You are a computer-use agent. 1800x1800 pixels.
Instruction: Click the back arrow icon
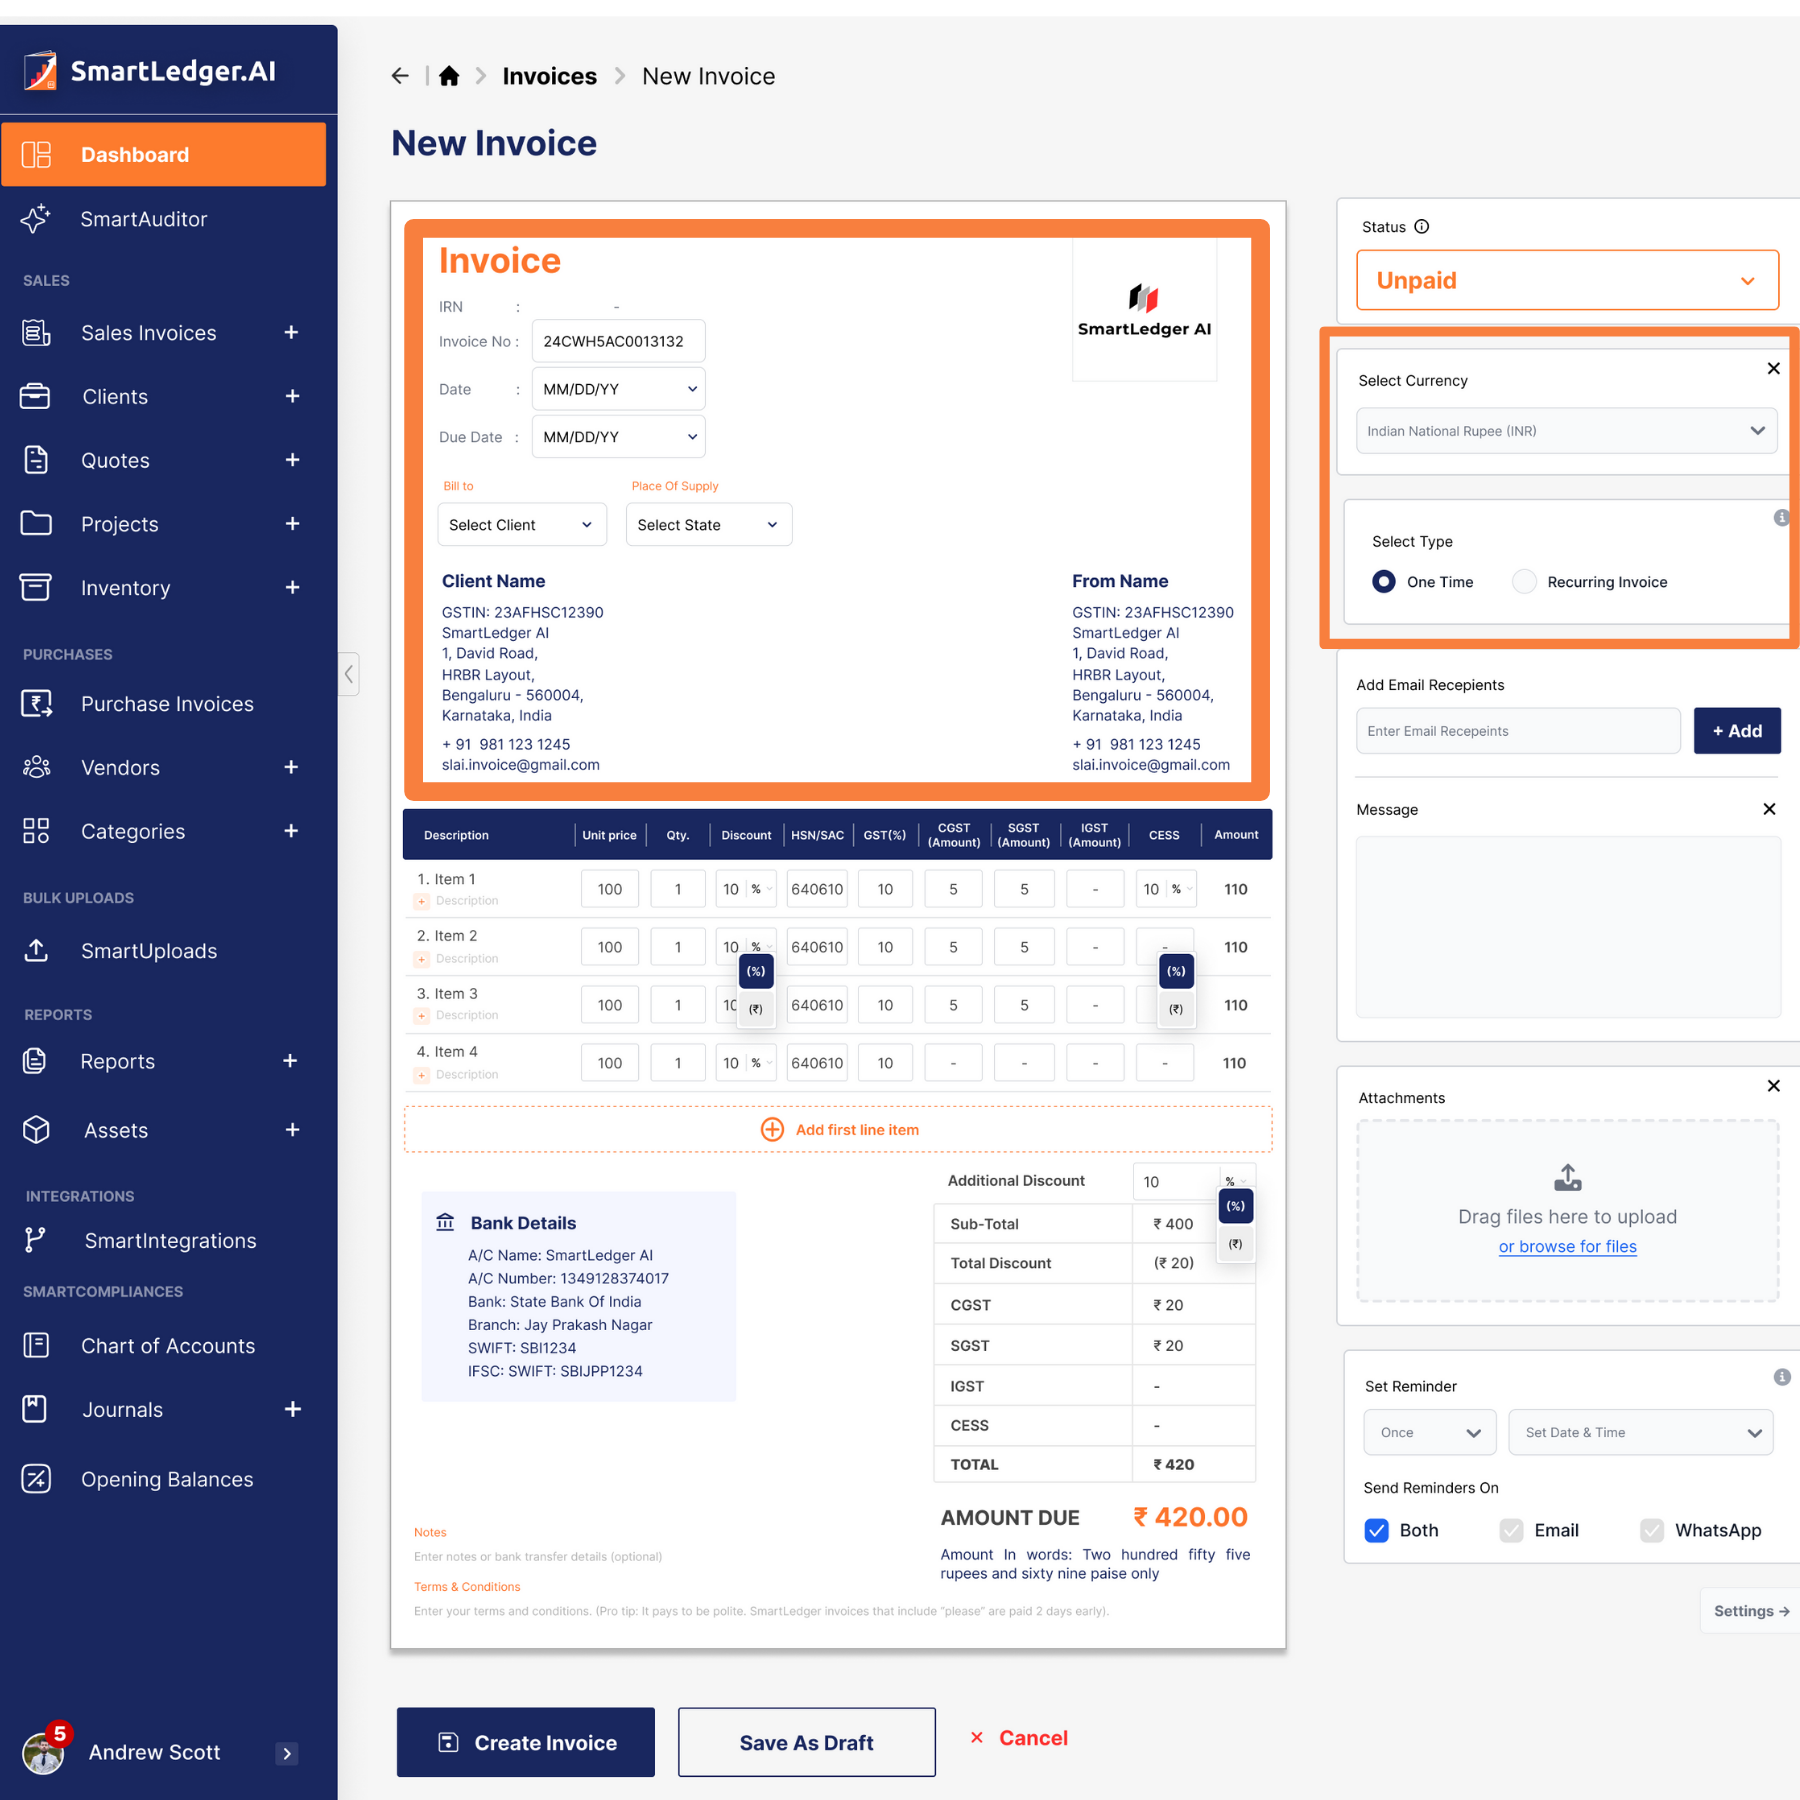[x=400, y=76]
